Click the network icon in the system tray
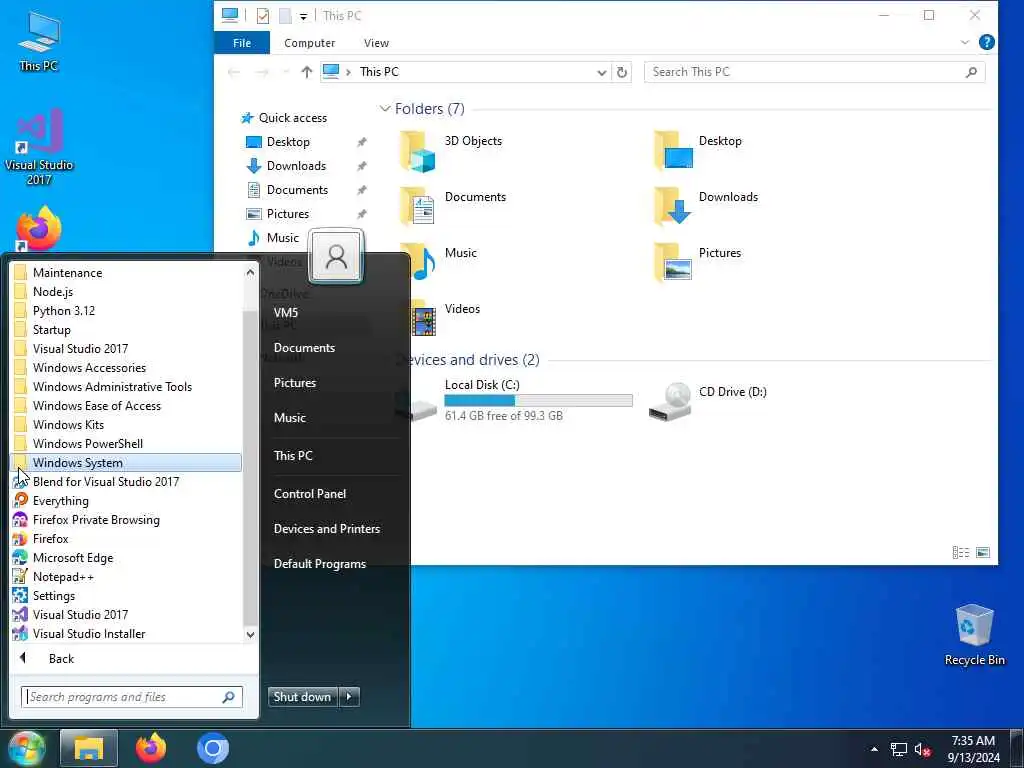 [899, 750]
